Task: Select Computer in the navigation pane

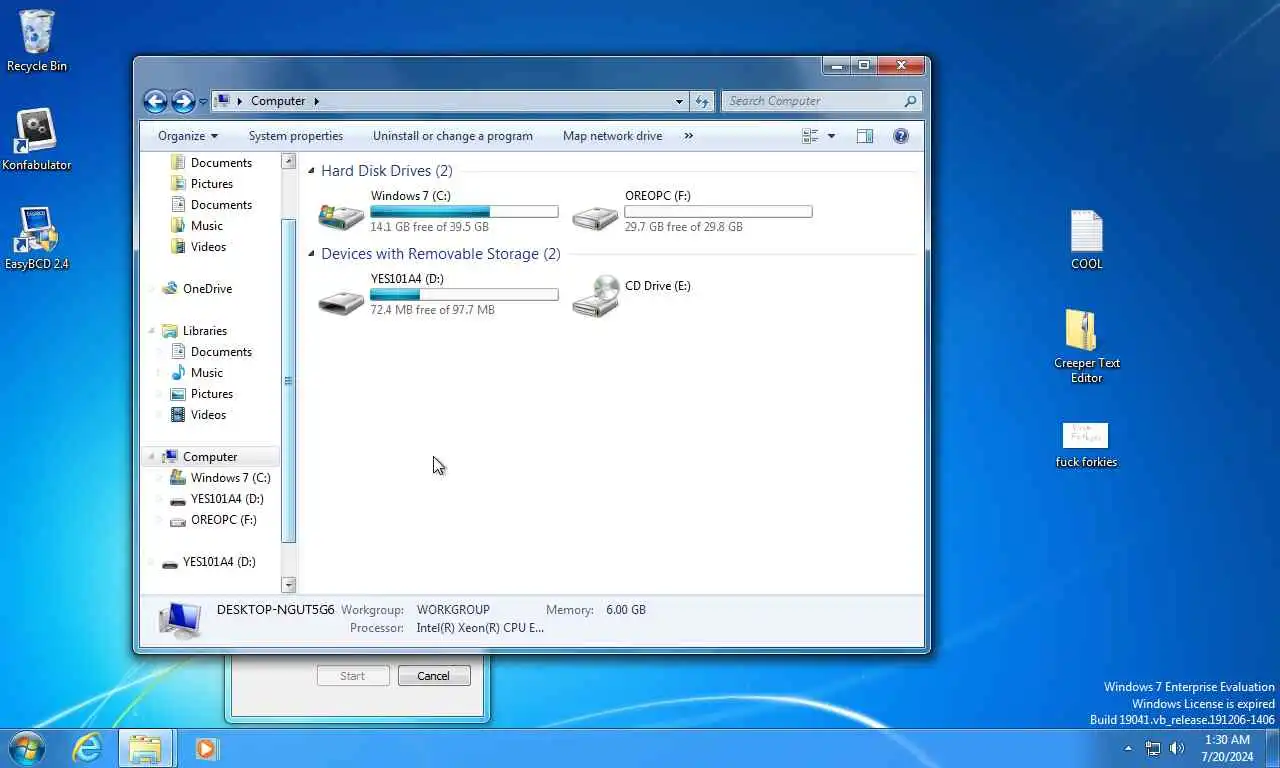Action: [209, 457]
